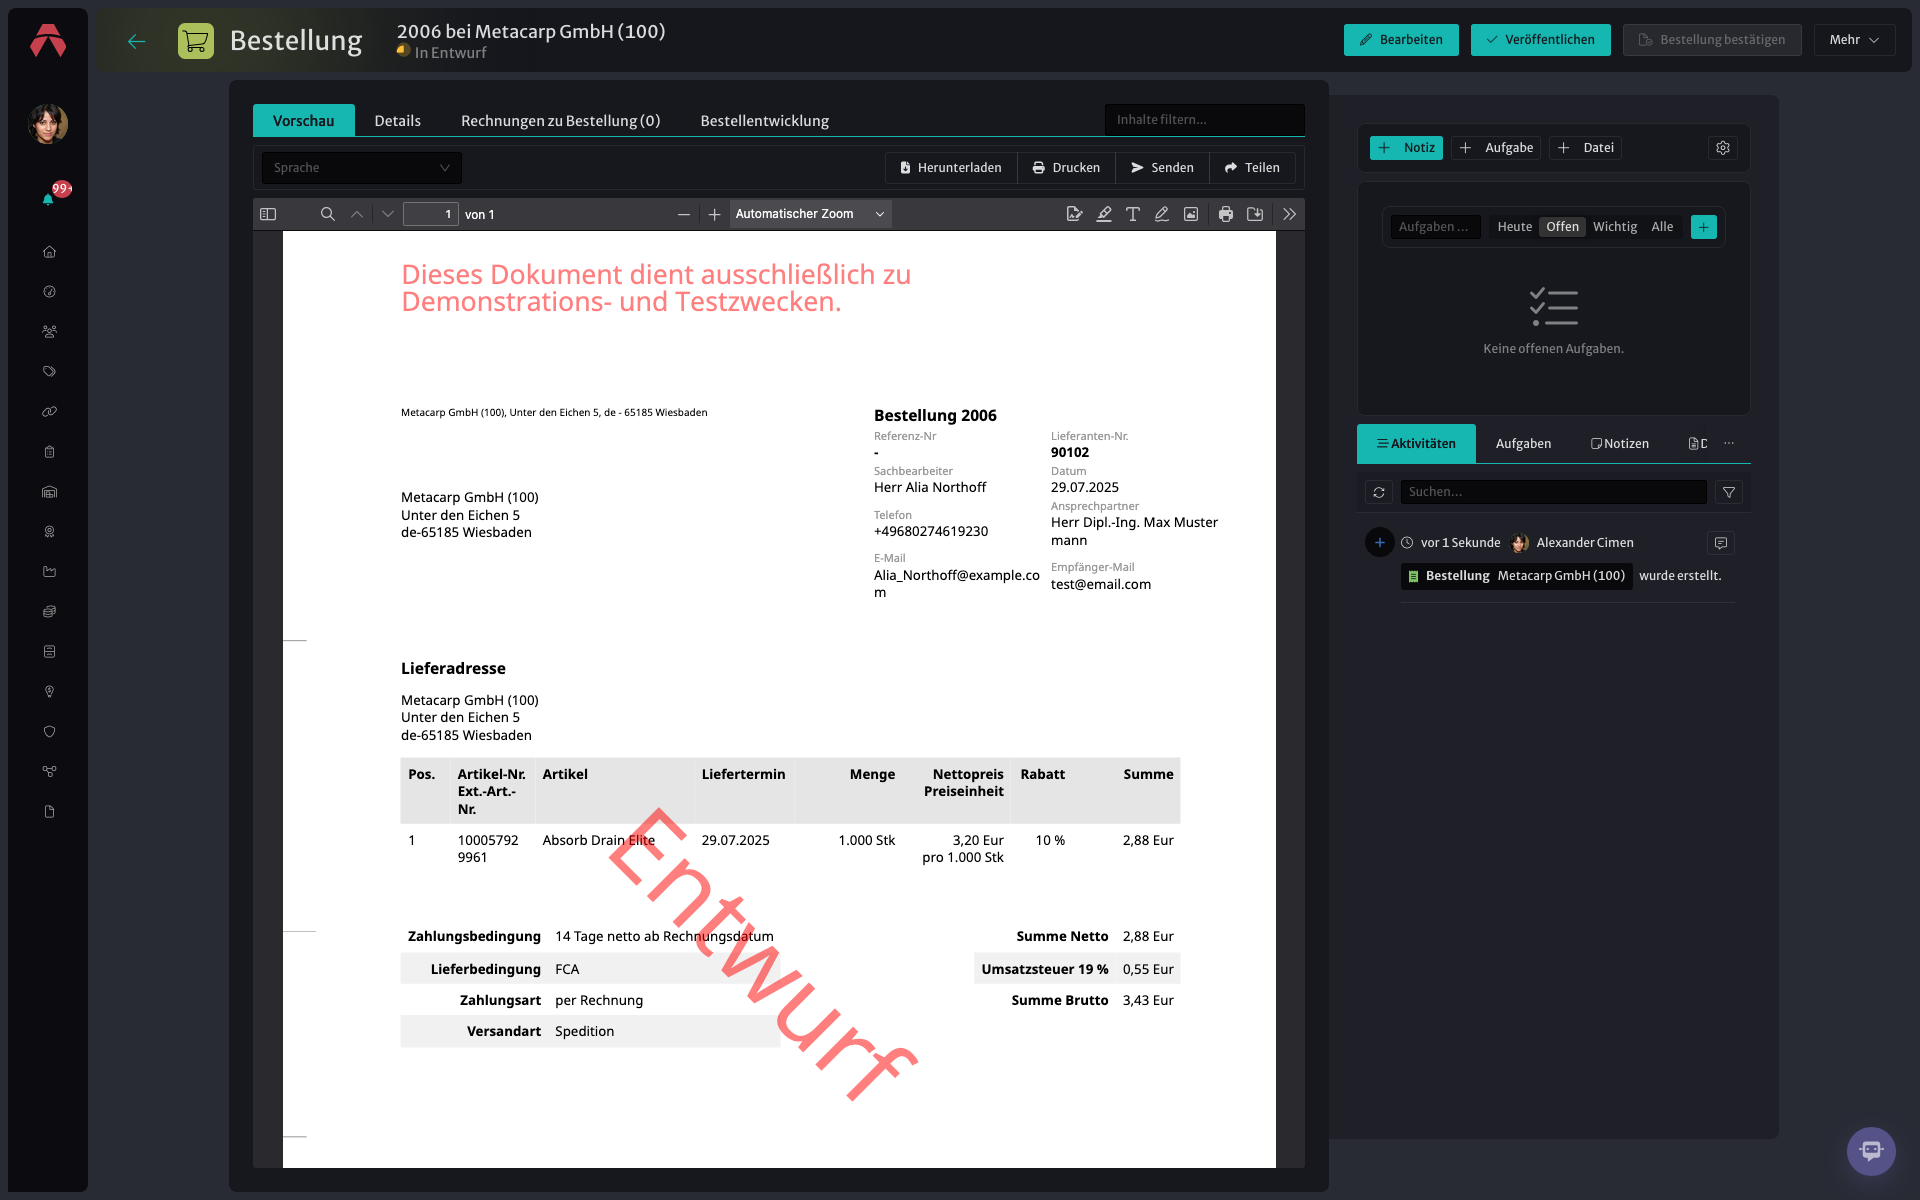Toggle the PDF sidebar panel
The height and width of the screenshot is (1200, 1920).
[x=268, y=214]
